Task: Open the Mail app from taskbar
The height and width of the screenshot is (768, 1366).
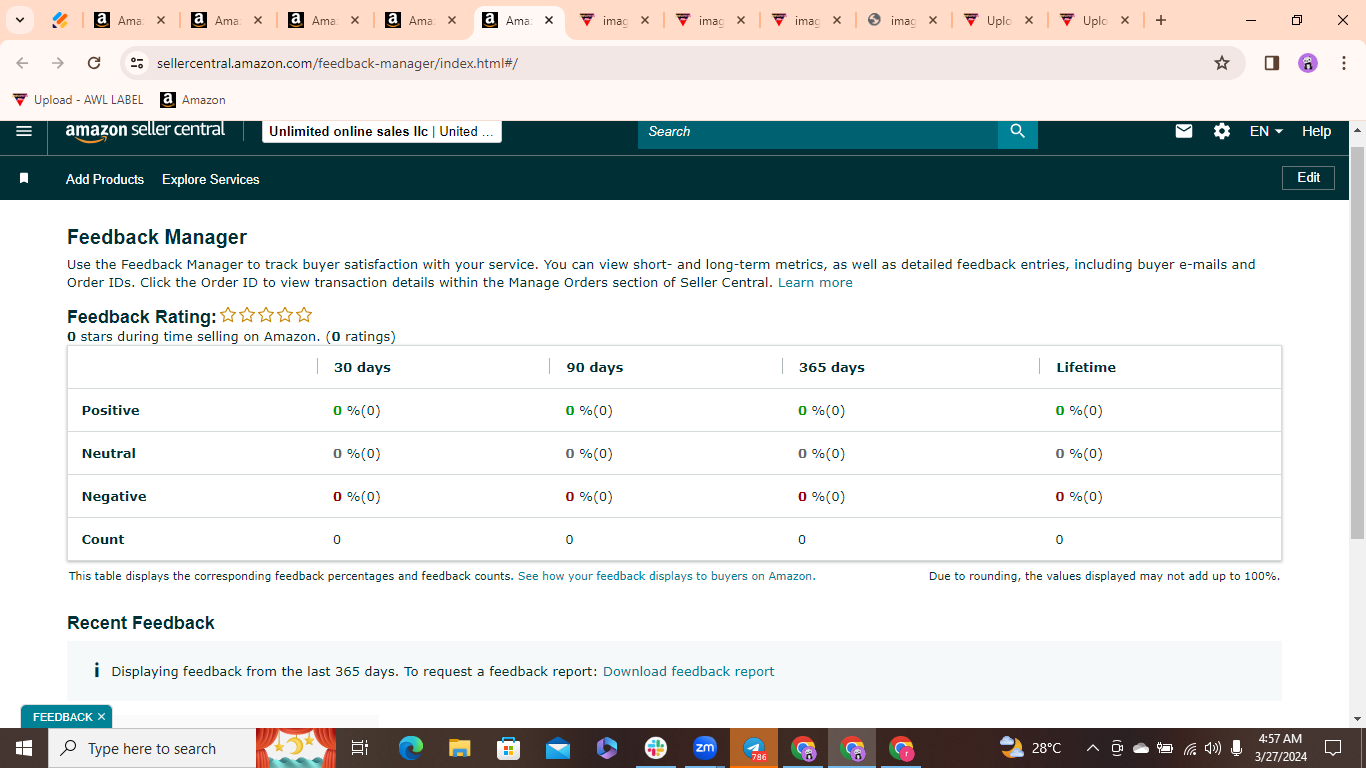Action: (x=558, y=748)
